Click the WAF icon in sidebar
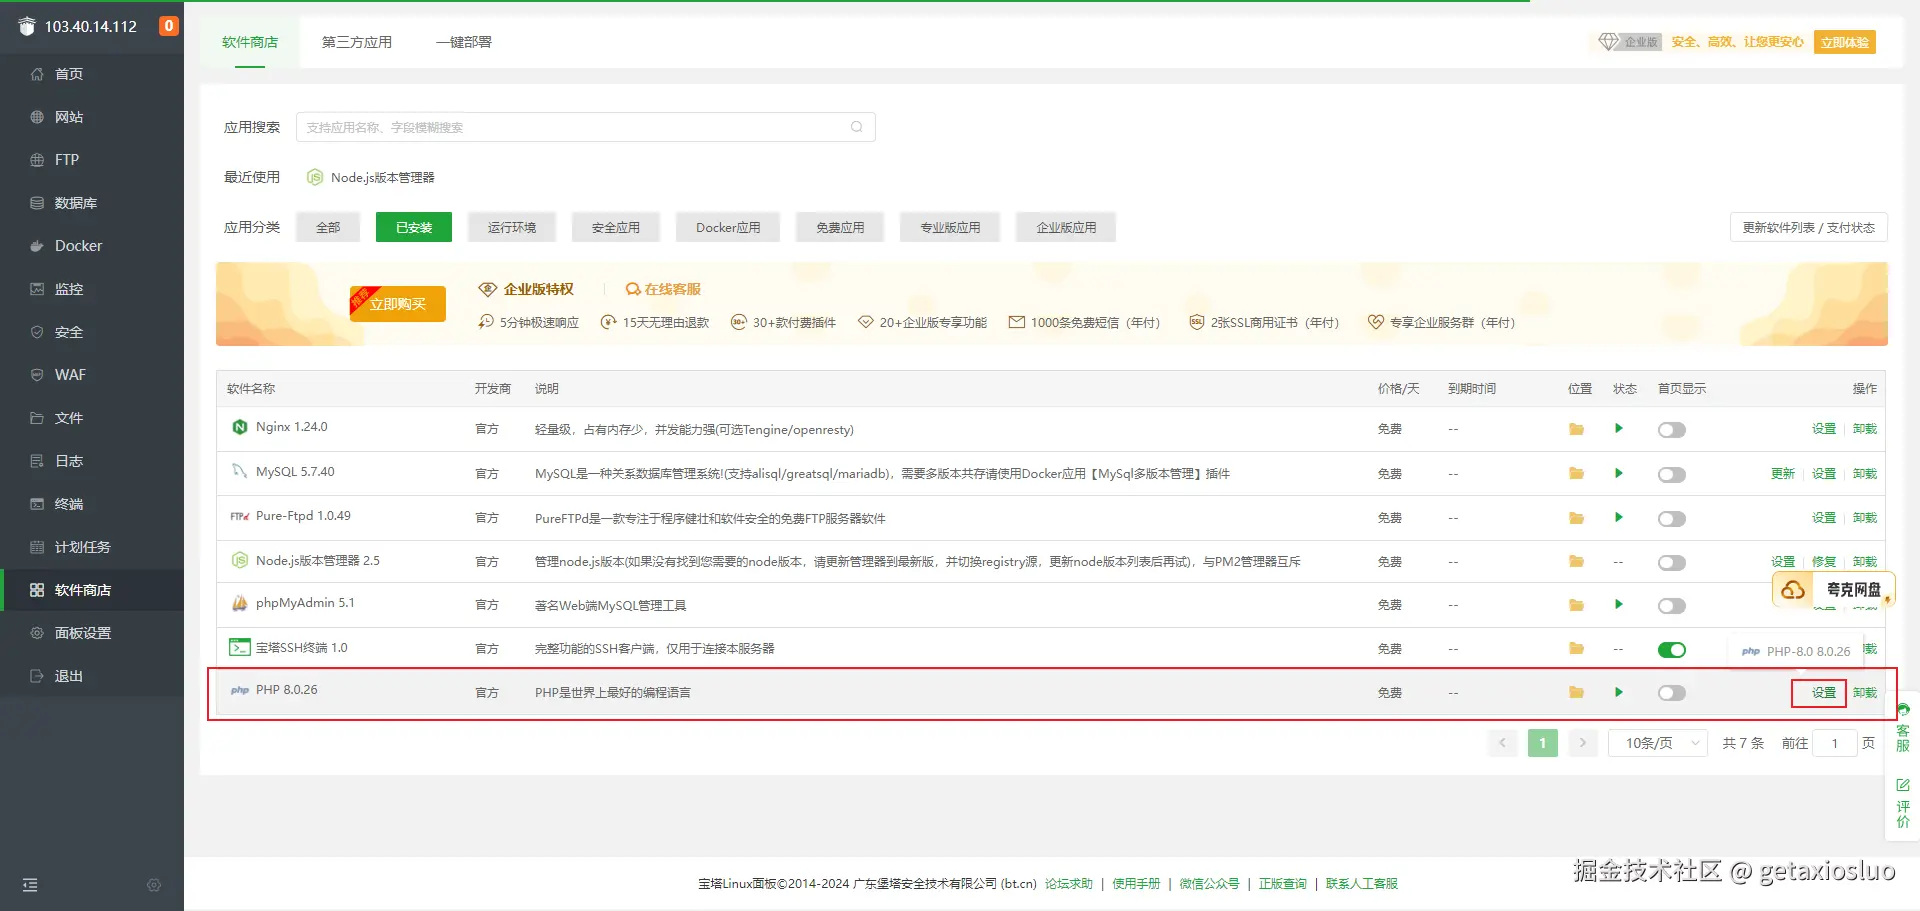 tap(37, 375)
